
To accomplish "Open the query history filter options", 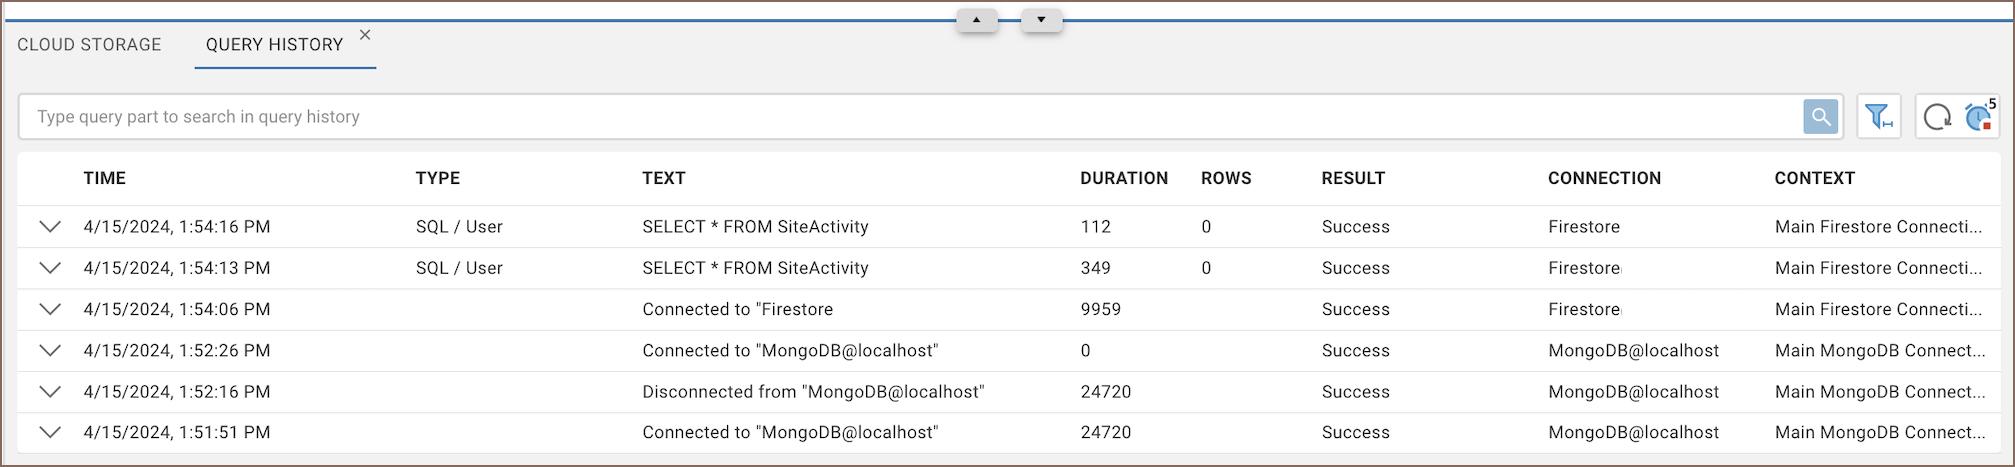I will (1878, 117).
